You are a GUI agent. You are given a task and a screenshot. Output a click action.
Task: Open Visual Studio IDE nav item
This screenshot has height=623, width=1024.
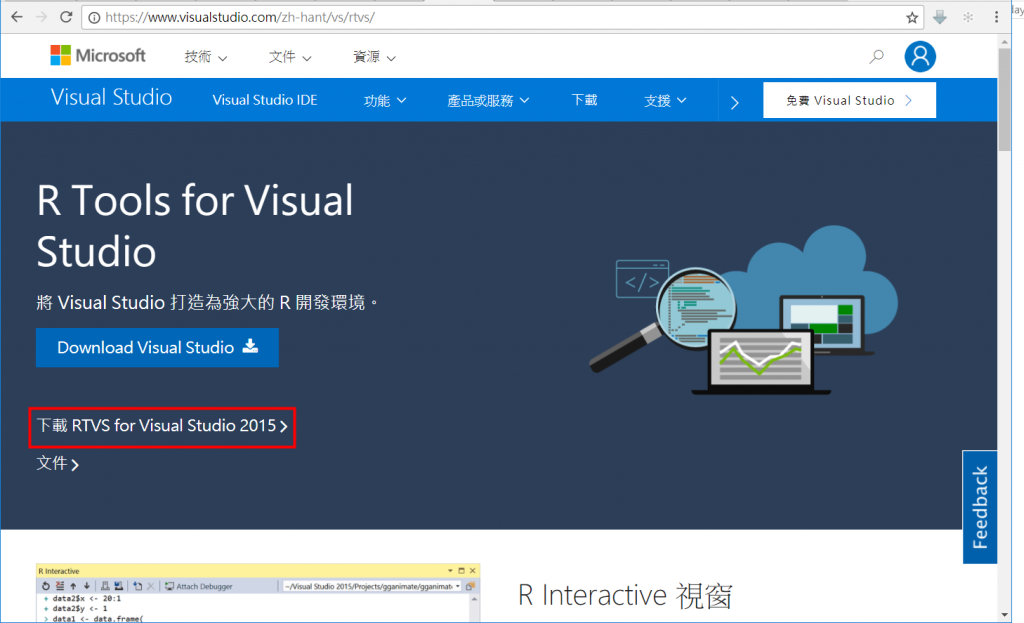[x=264, y=100]
